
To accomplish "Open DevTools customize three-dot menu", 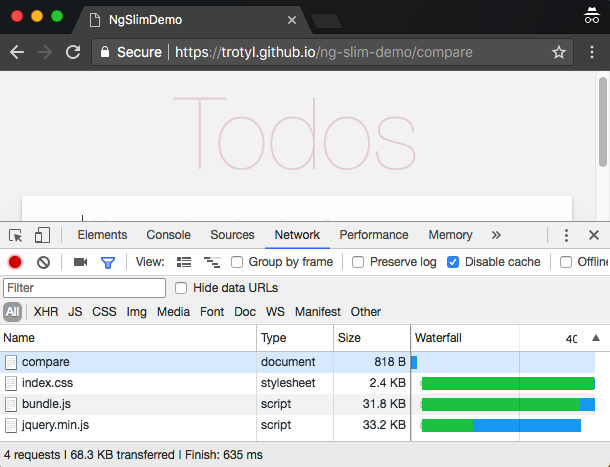I will pos(566,235).
